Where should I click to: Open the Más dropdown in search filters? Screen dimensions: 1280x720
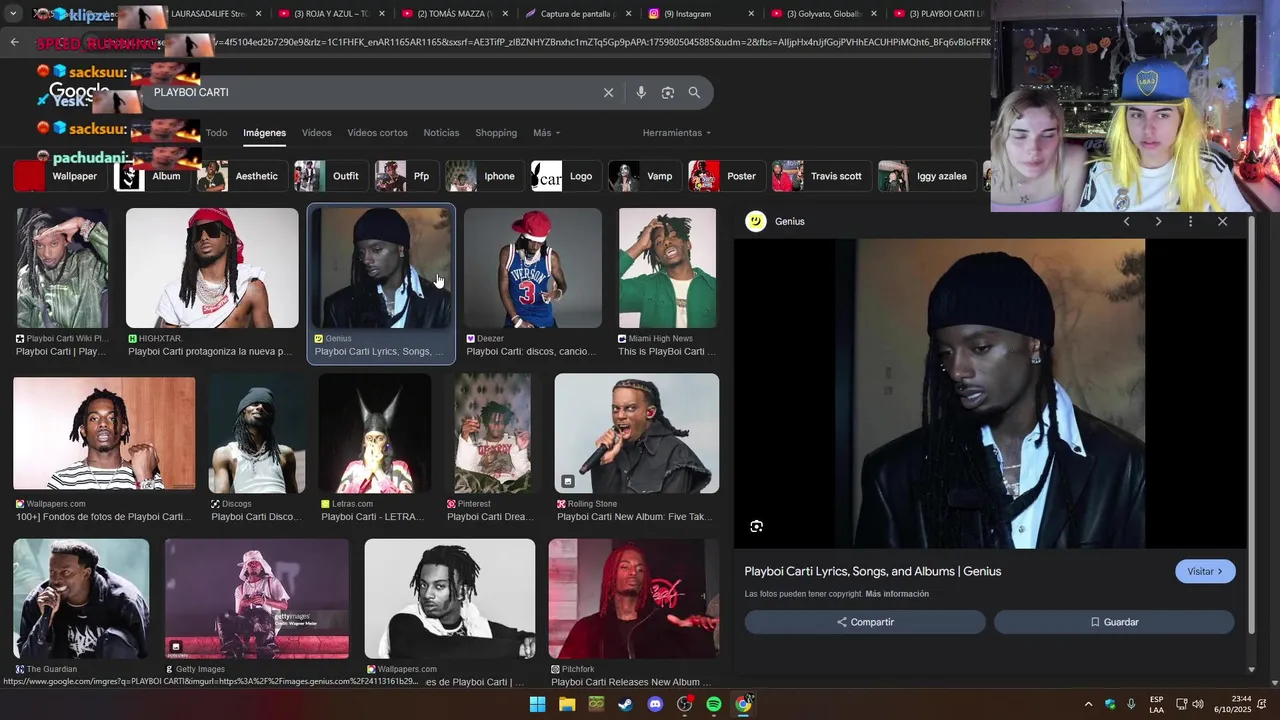546,133
